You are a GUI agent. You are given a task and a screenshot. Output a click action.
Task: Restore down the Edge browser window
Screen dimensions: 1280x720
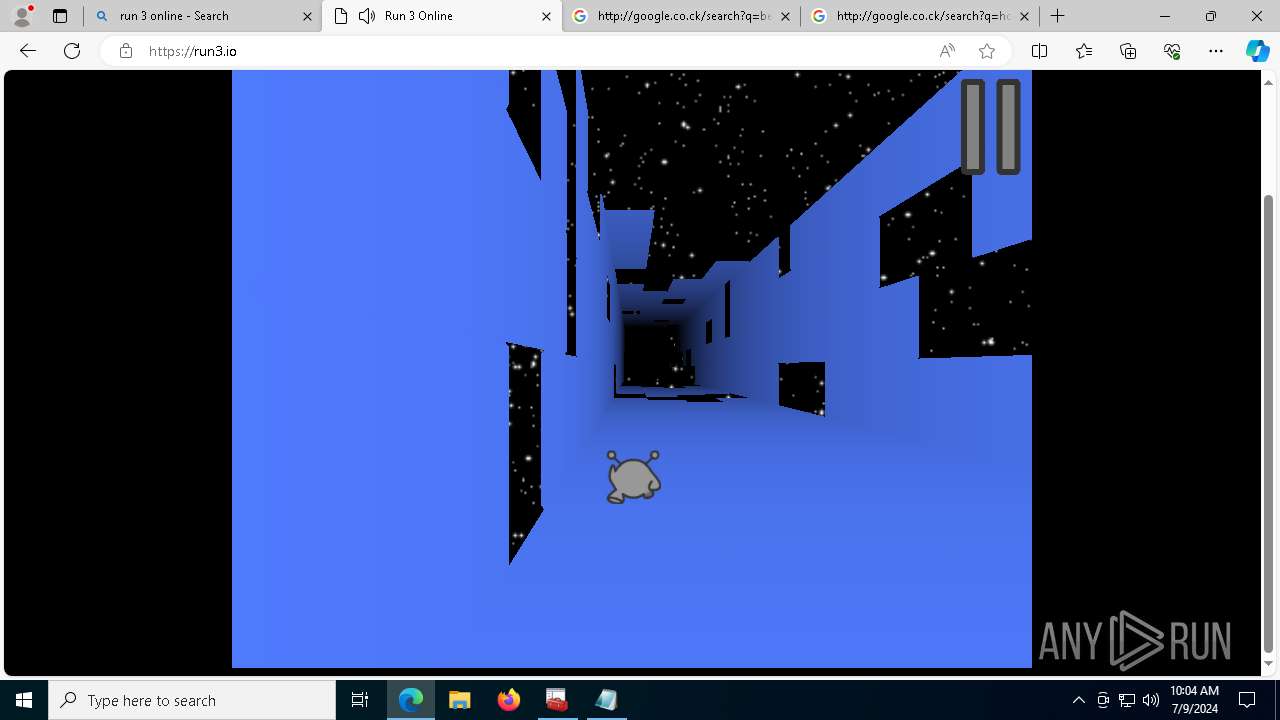click(x=1211, y=16)
